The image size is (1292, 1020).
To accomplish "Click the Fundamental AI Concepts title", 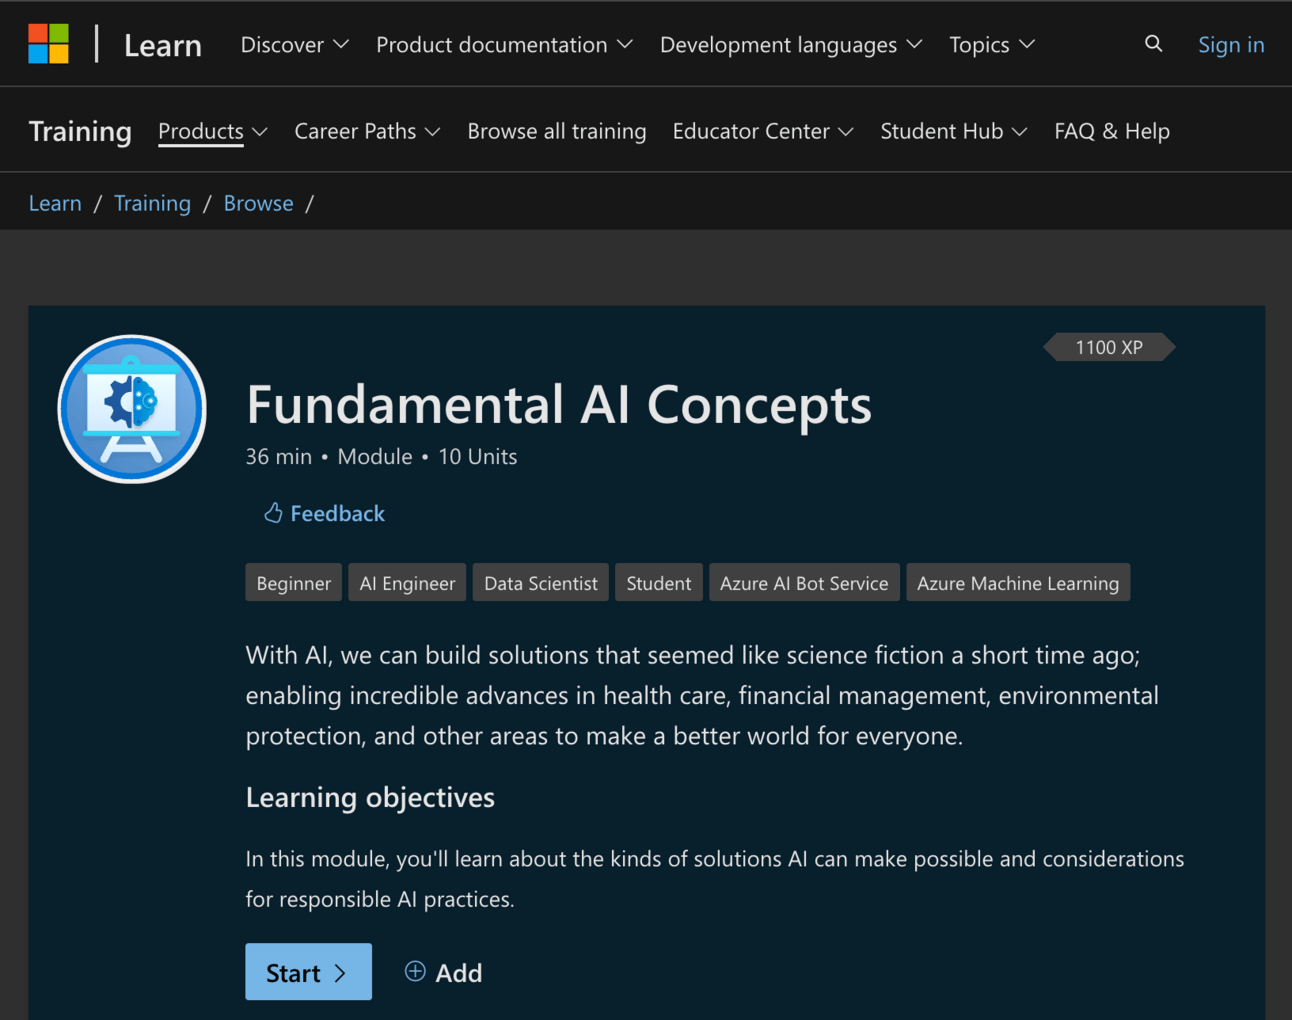I will 559,405.
